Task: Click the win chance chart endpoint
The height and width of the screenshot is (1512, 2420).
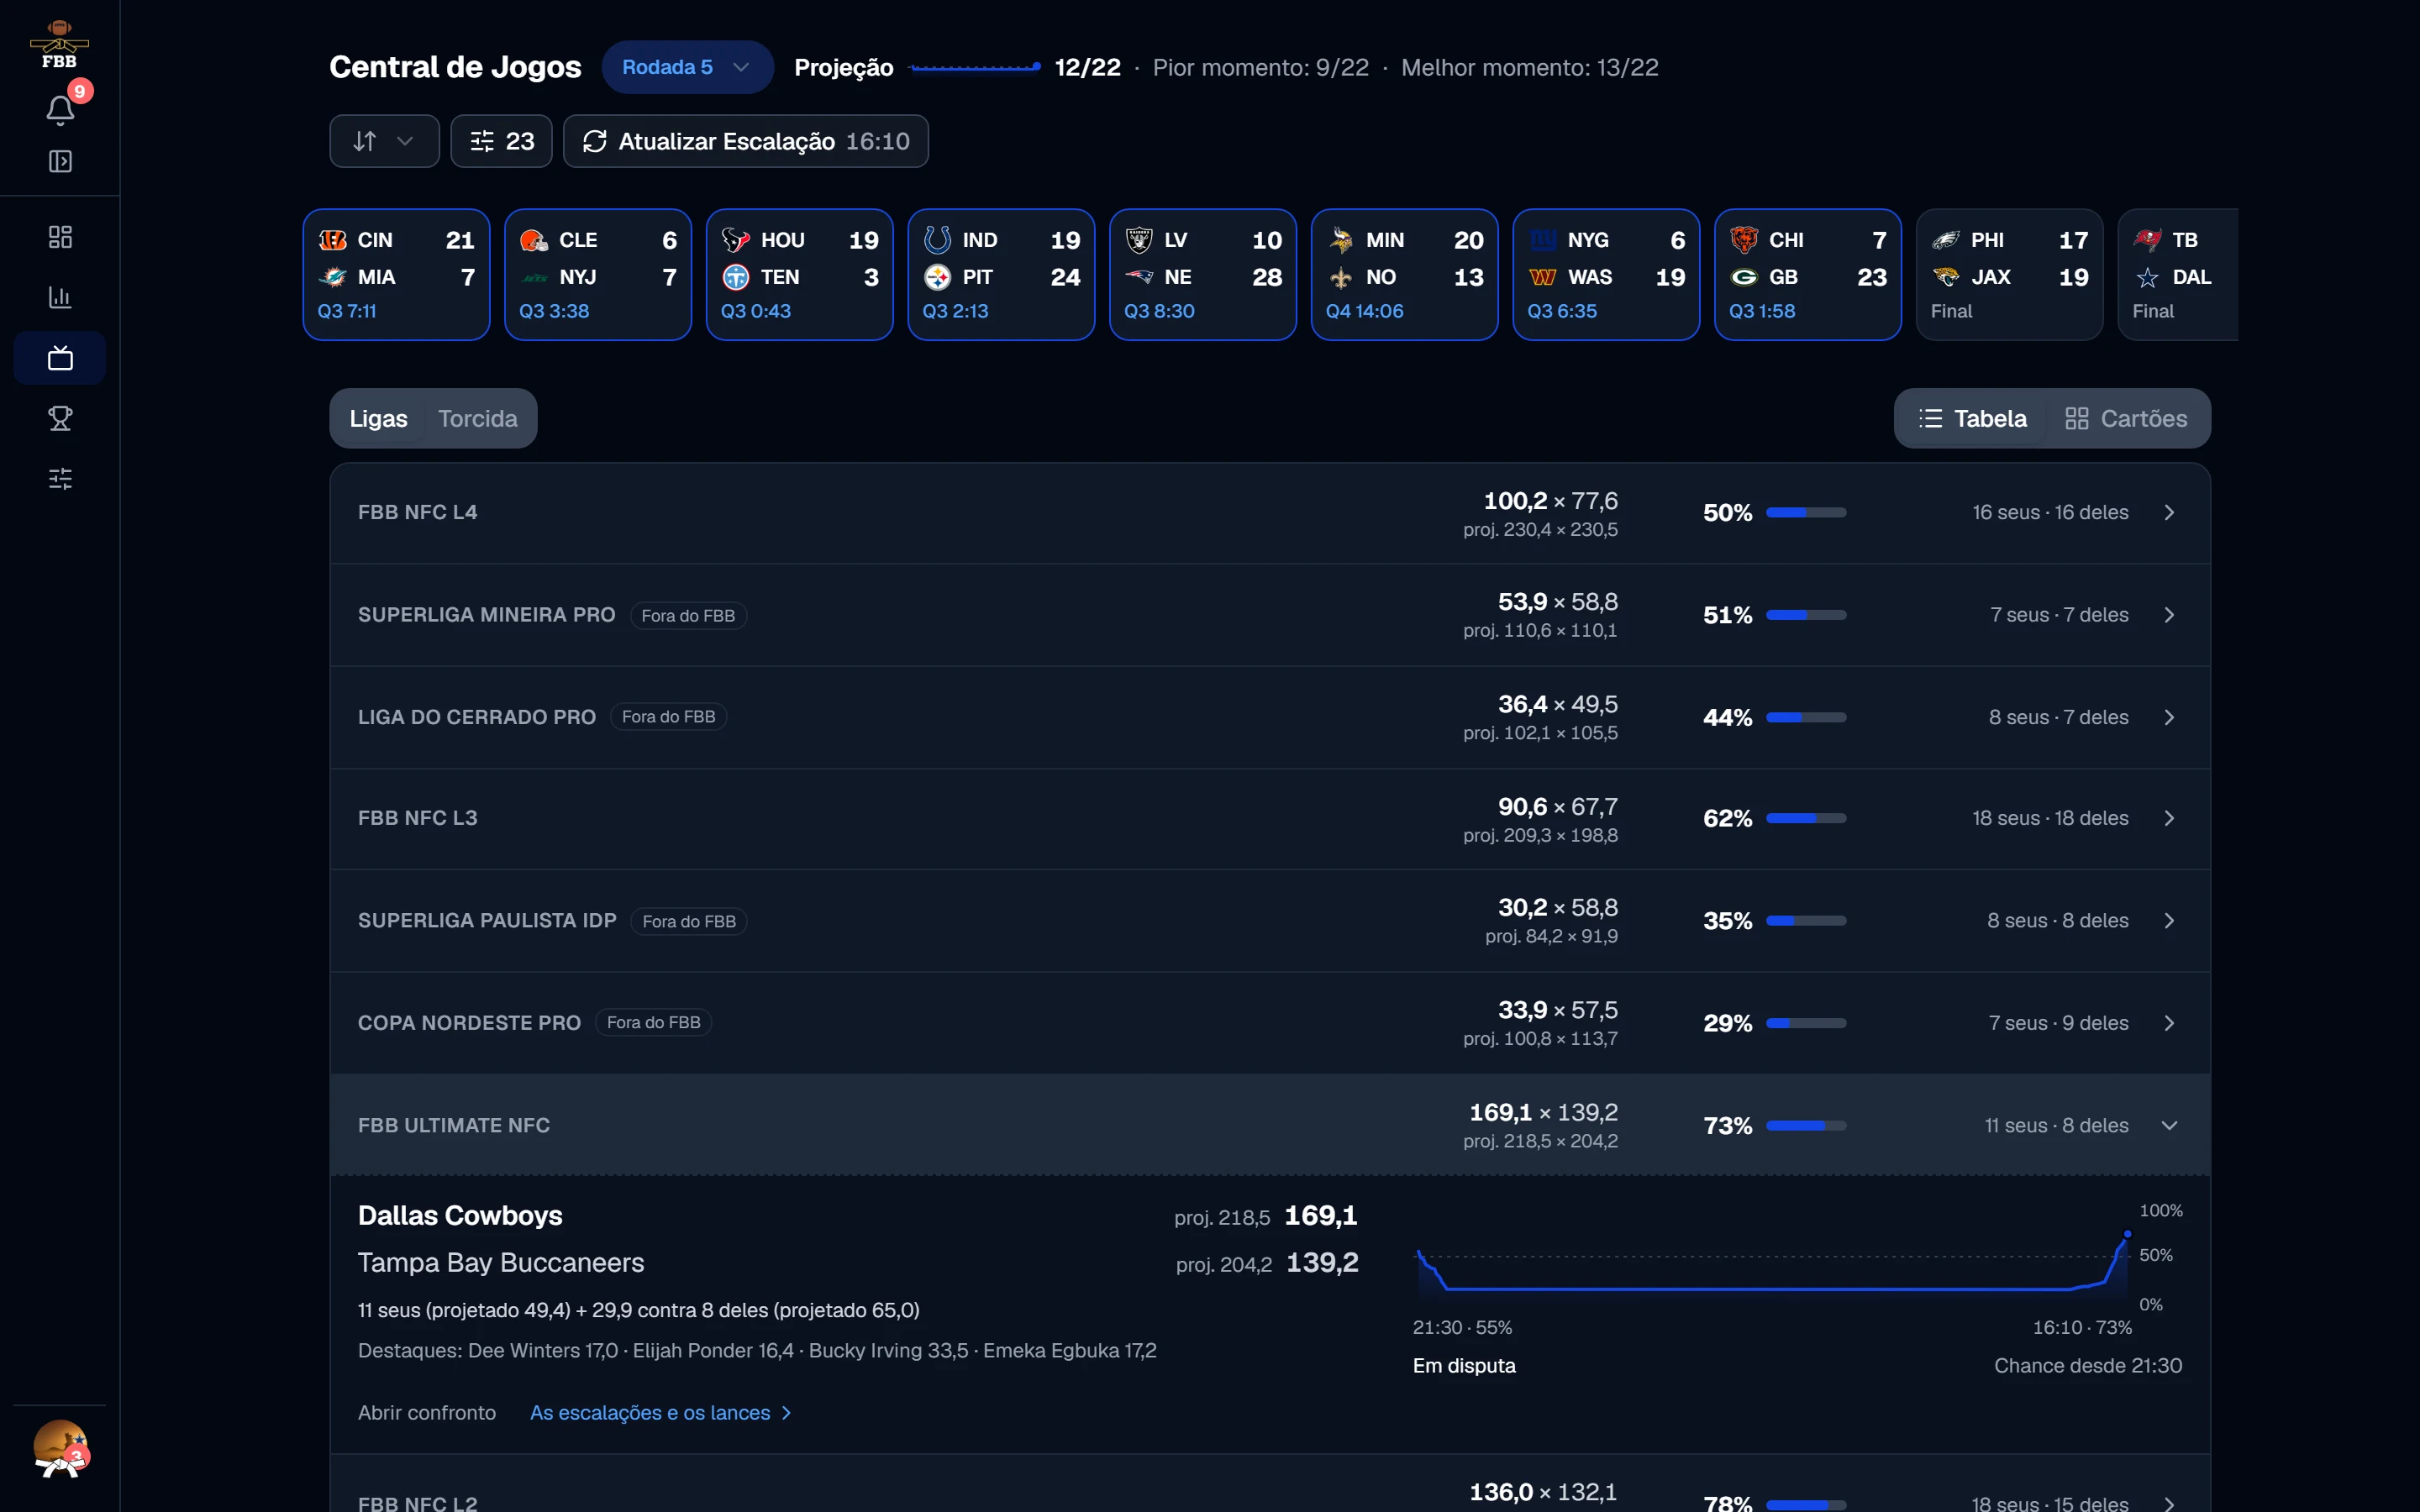Action: pos(2128,1234)
